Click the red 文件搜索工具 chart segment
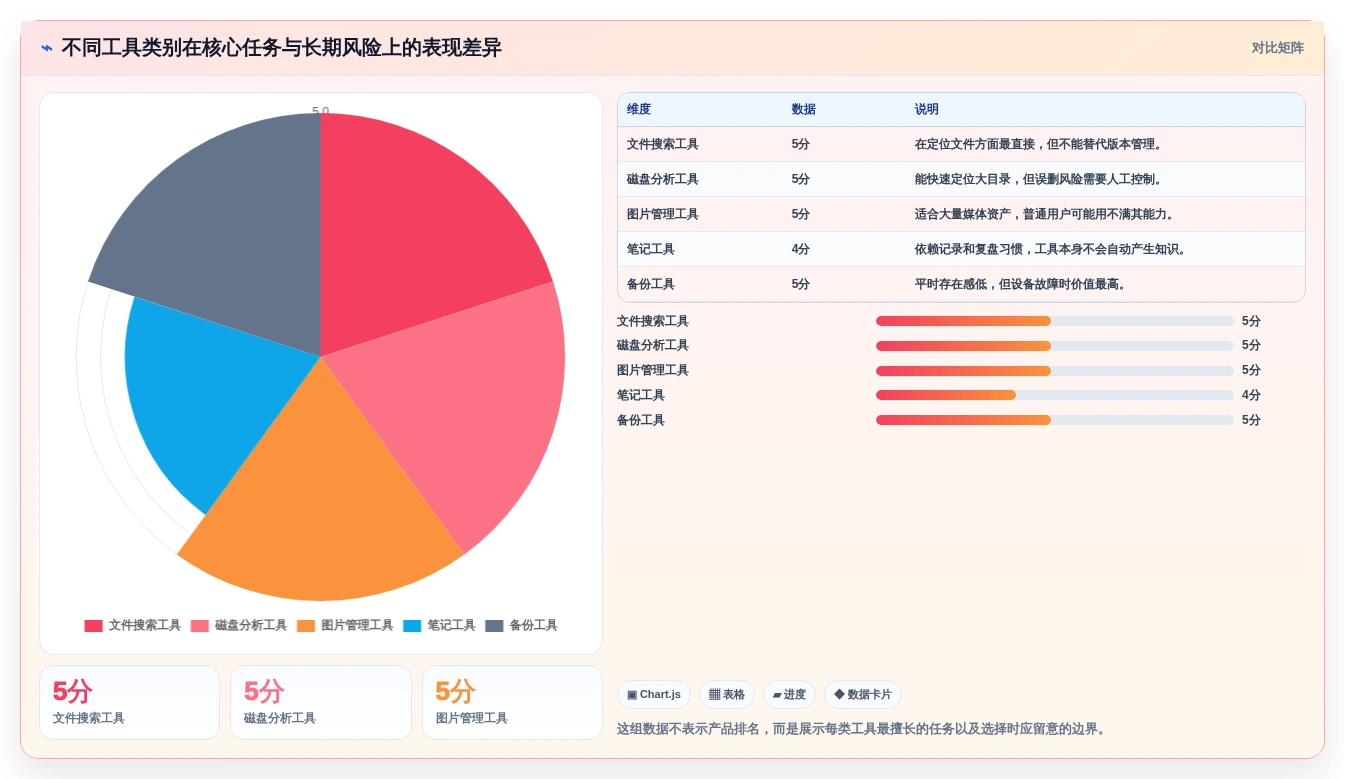1345x779 pixels. click(410, 230)
